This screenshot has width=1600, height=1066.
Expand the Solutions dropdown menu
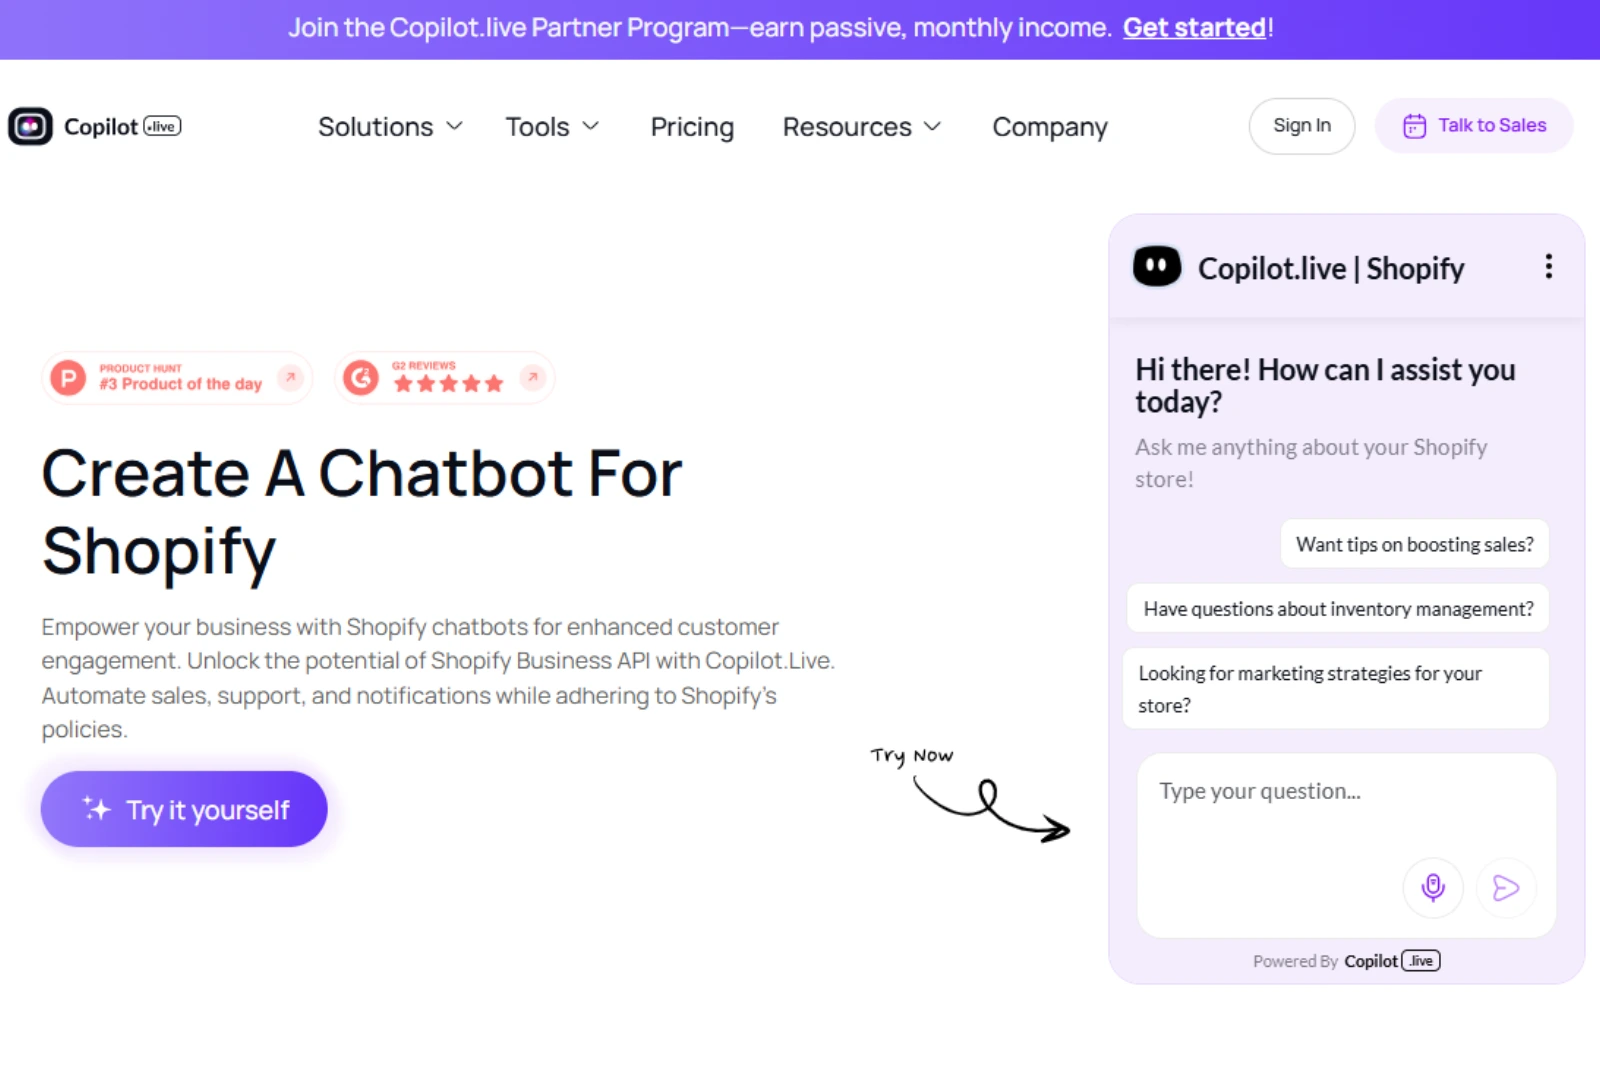[x=389, y=126]
